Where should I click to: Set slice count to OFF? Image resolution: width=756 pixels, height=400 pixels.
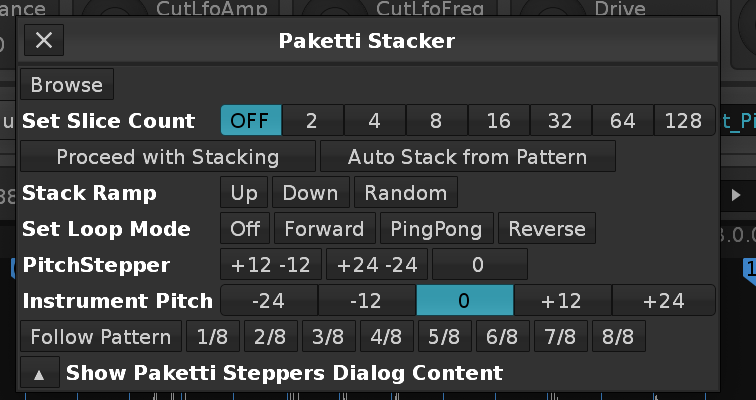point(251,121)
